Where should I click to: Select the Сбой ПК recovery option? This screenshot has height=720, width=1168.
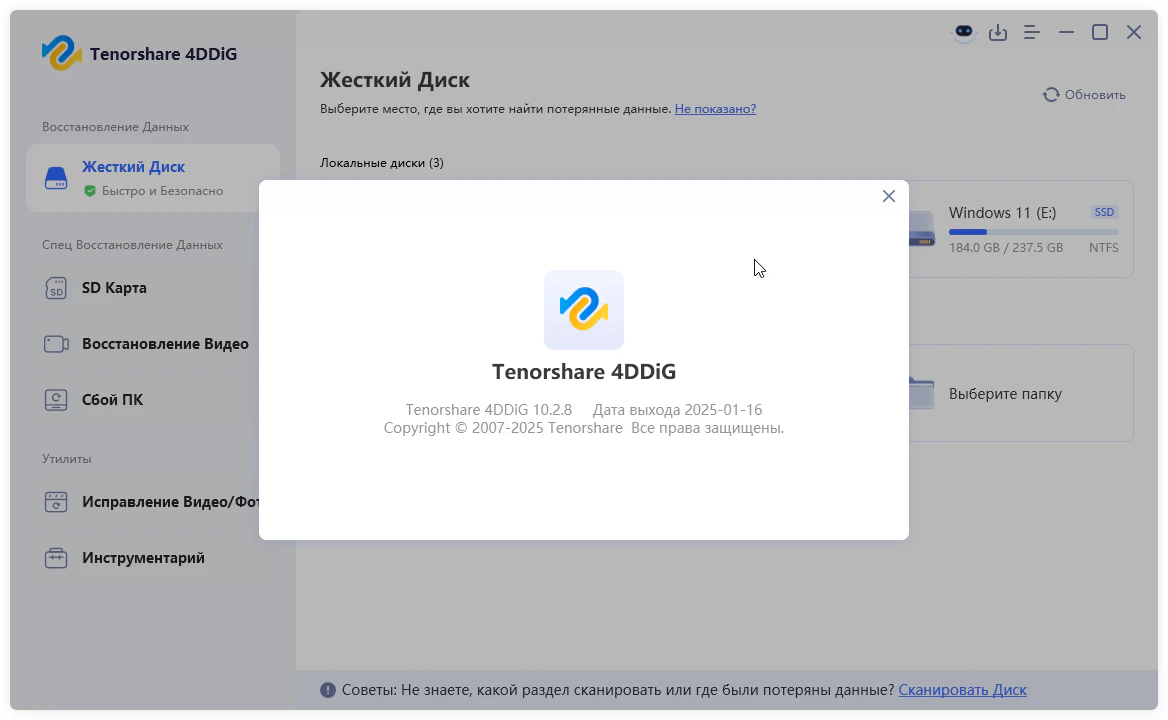click(x=111, y=400)
